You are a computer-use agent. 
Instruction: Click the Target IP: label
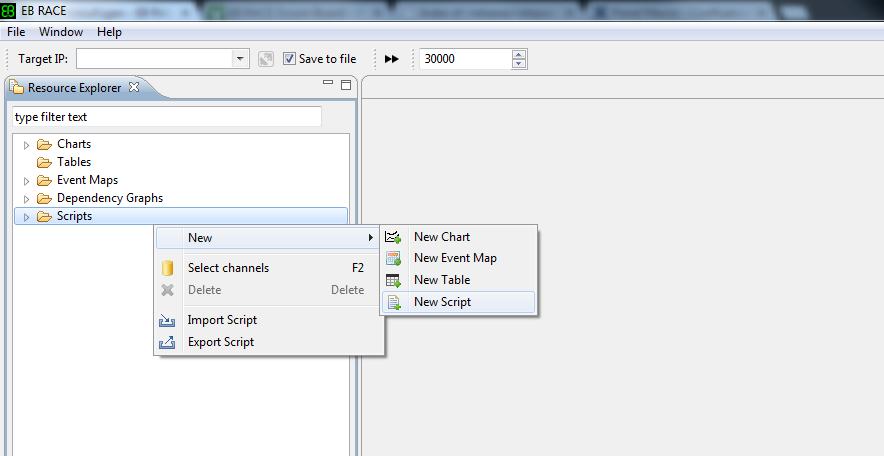coord(43,59)
